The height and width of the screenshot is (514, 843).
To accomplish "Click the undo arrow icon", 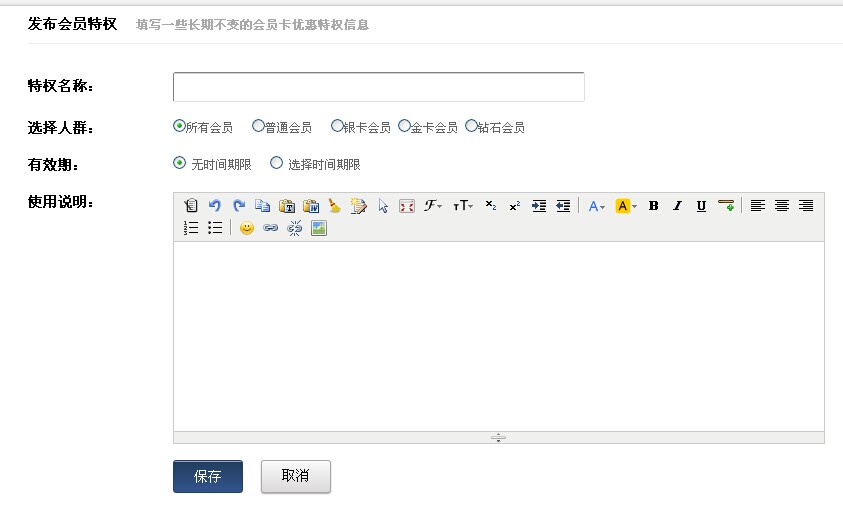I will coord(215,206).
